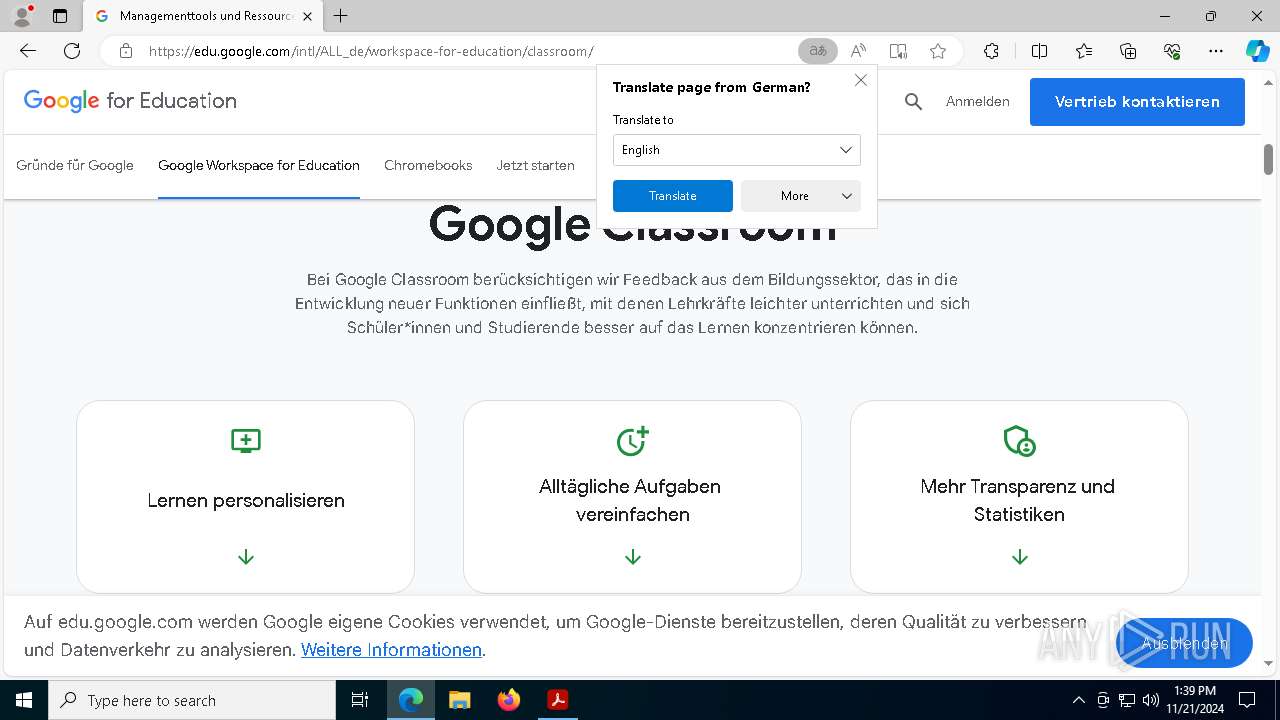Click the Vertrieb kontaktieren button

pos(1137,102)
